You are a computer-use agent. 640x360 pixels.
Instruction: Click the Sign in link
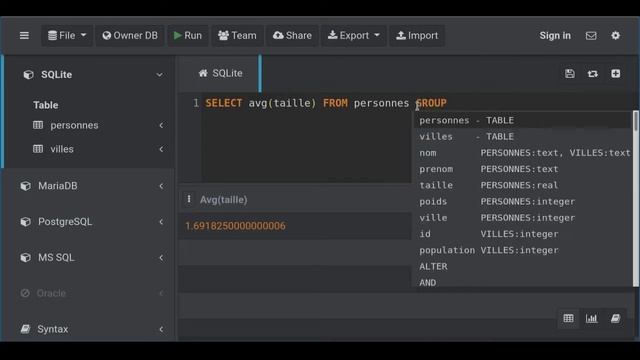click(555, 36)
